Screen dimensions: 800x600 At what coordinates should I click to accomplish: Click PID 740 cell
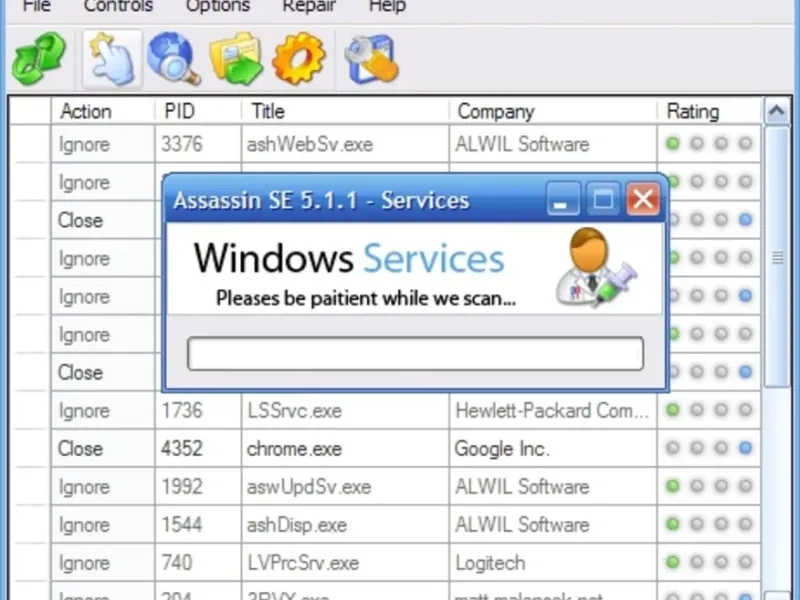pyautogui.click(x=198, y=563)
